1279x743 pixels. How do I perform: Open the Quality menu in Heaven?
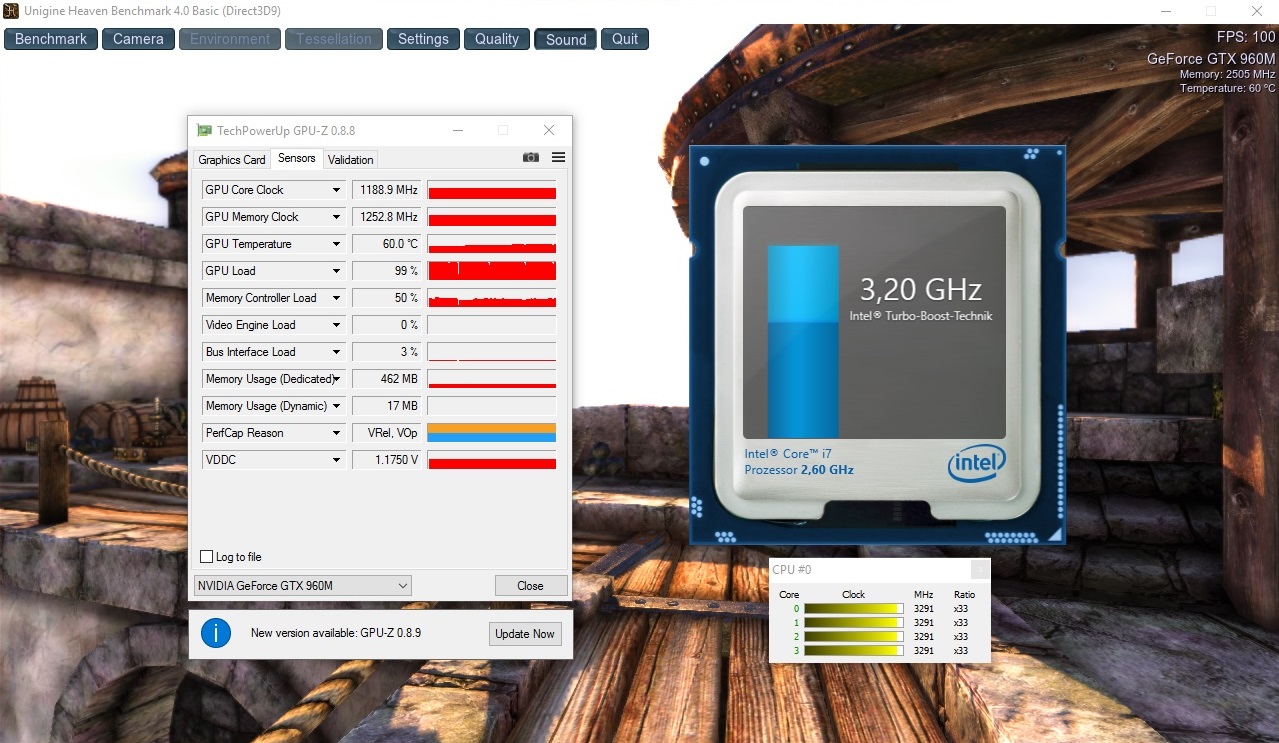click(497, 39)
